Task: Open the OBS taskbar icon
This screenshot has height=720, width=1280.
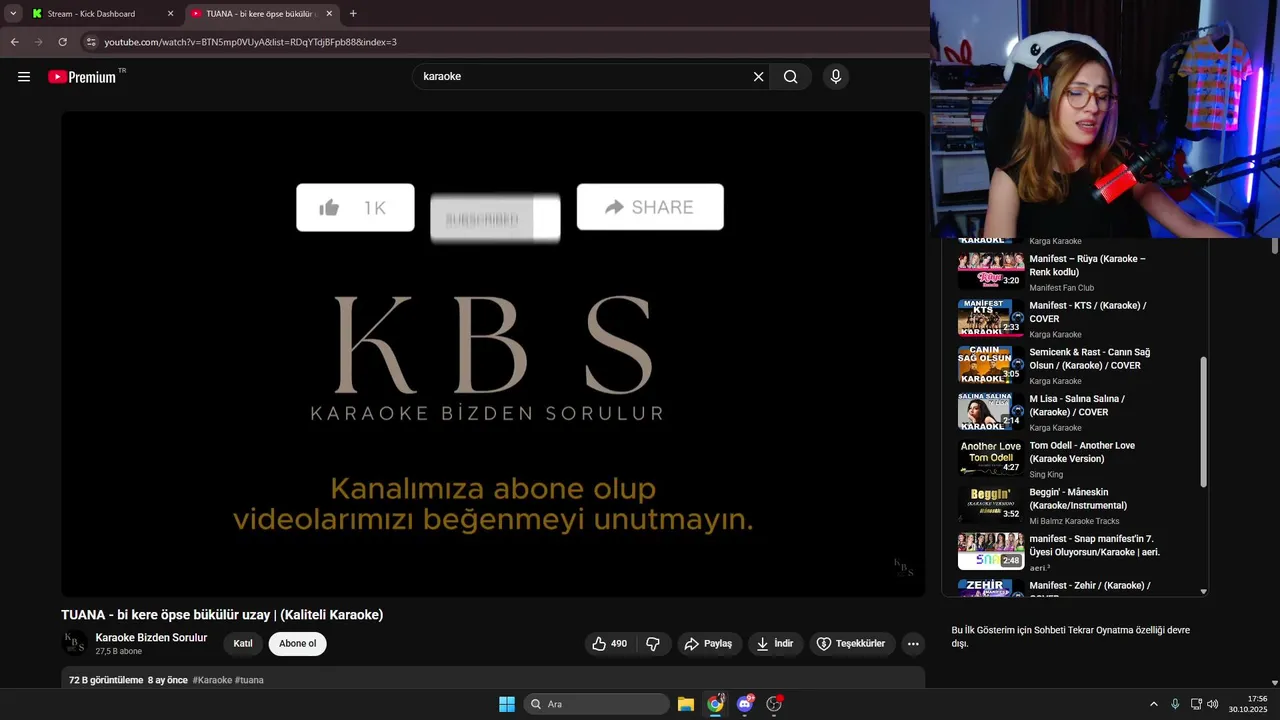Action: pyautogui.click(x=774, y=704)
